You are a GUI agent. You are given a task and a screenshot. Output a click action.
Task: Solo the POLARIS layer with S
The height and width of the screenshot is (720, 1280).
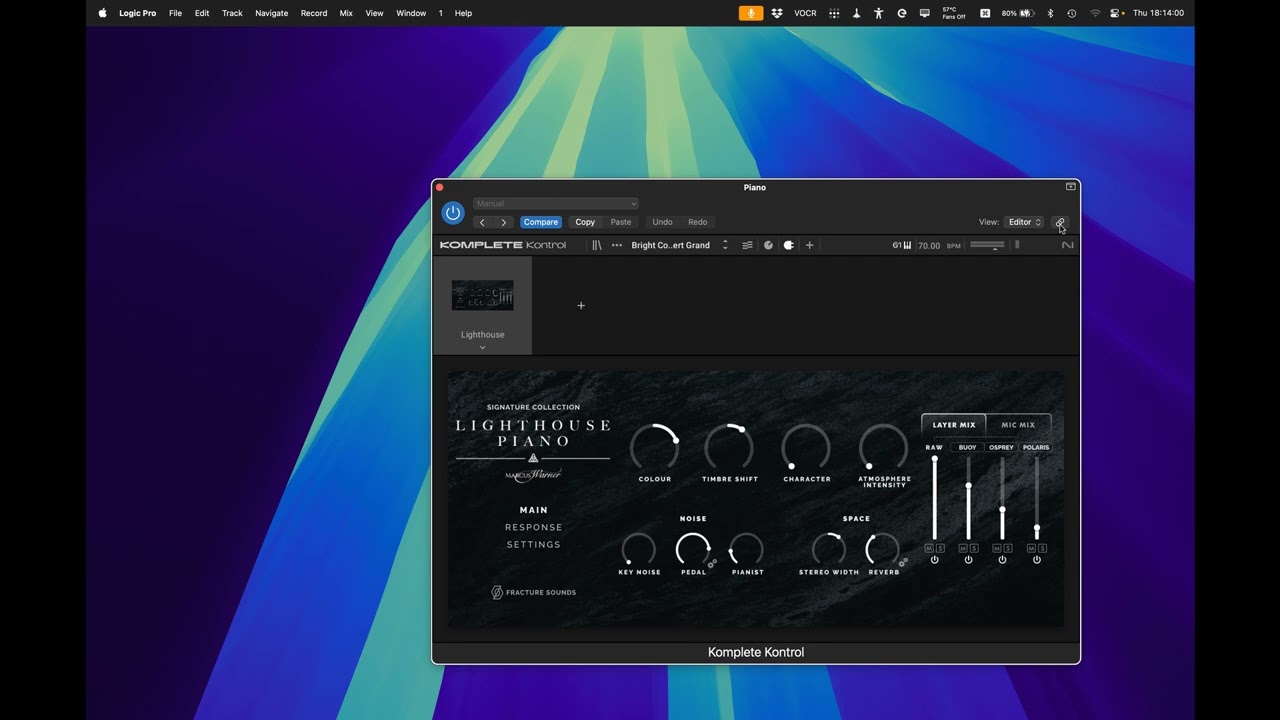(x=1042, y=548)
